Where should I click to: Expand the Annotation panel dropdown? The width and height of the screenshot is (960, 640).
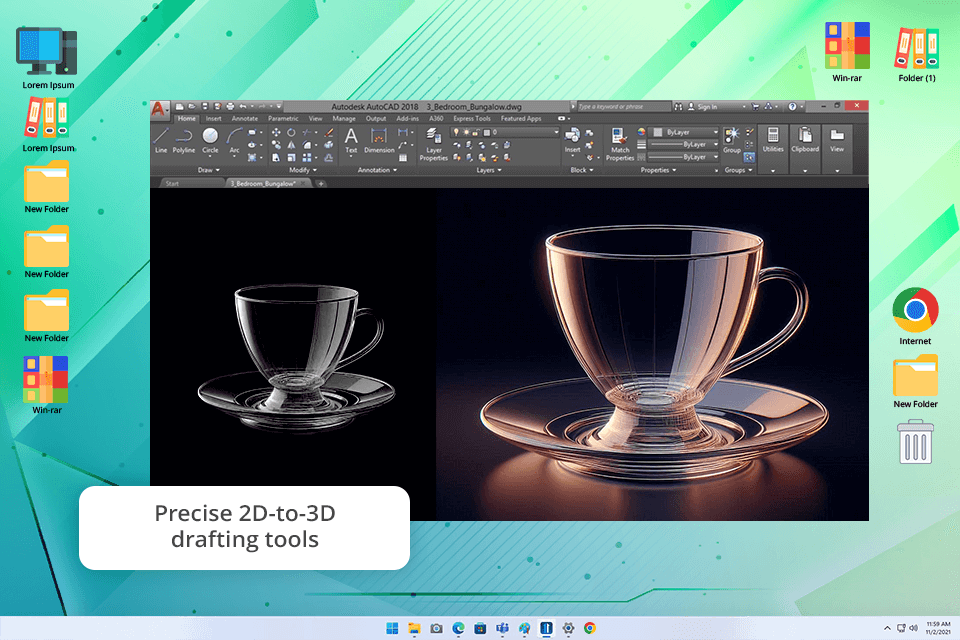pos(378,170)
